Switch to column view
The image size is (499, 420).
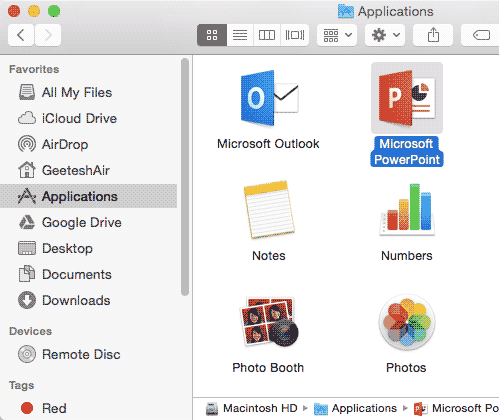[x=267, y=35]
